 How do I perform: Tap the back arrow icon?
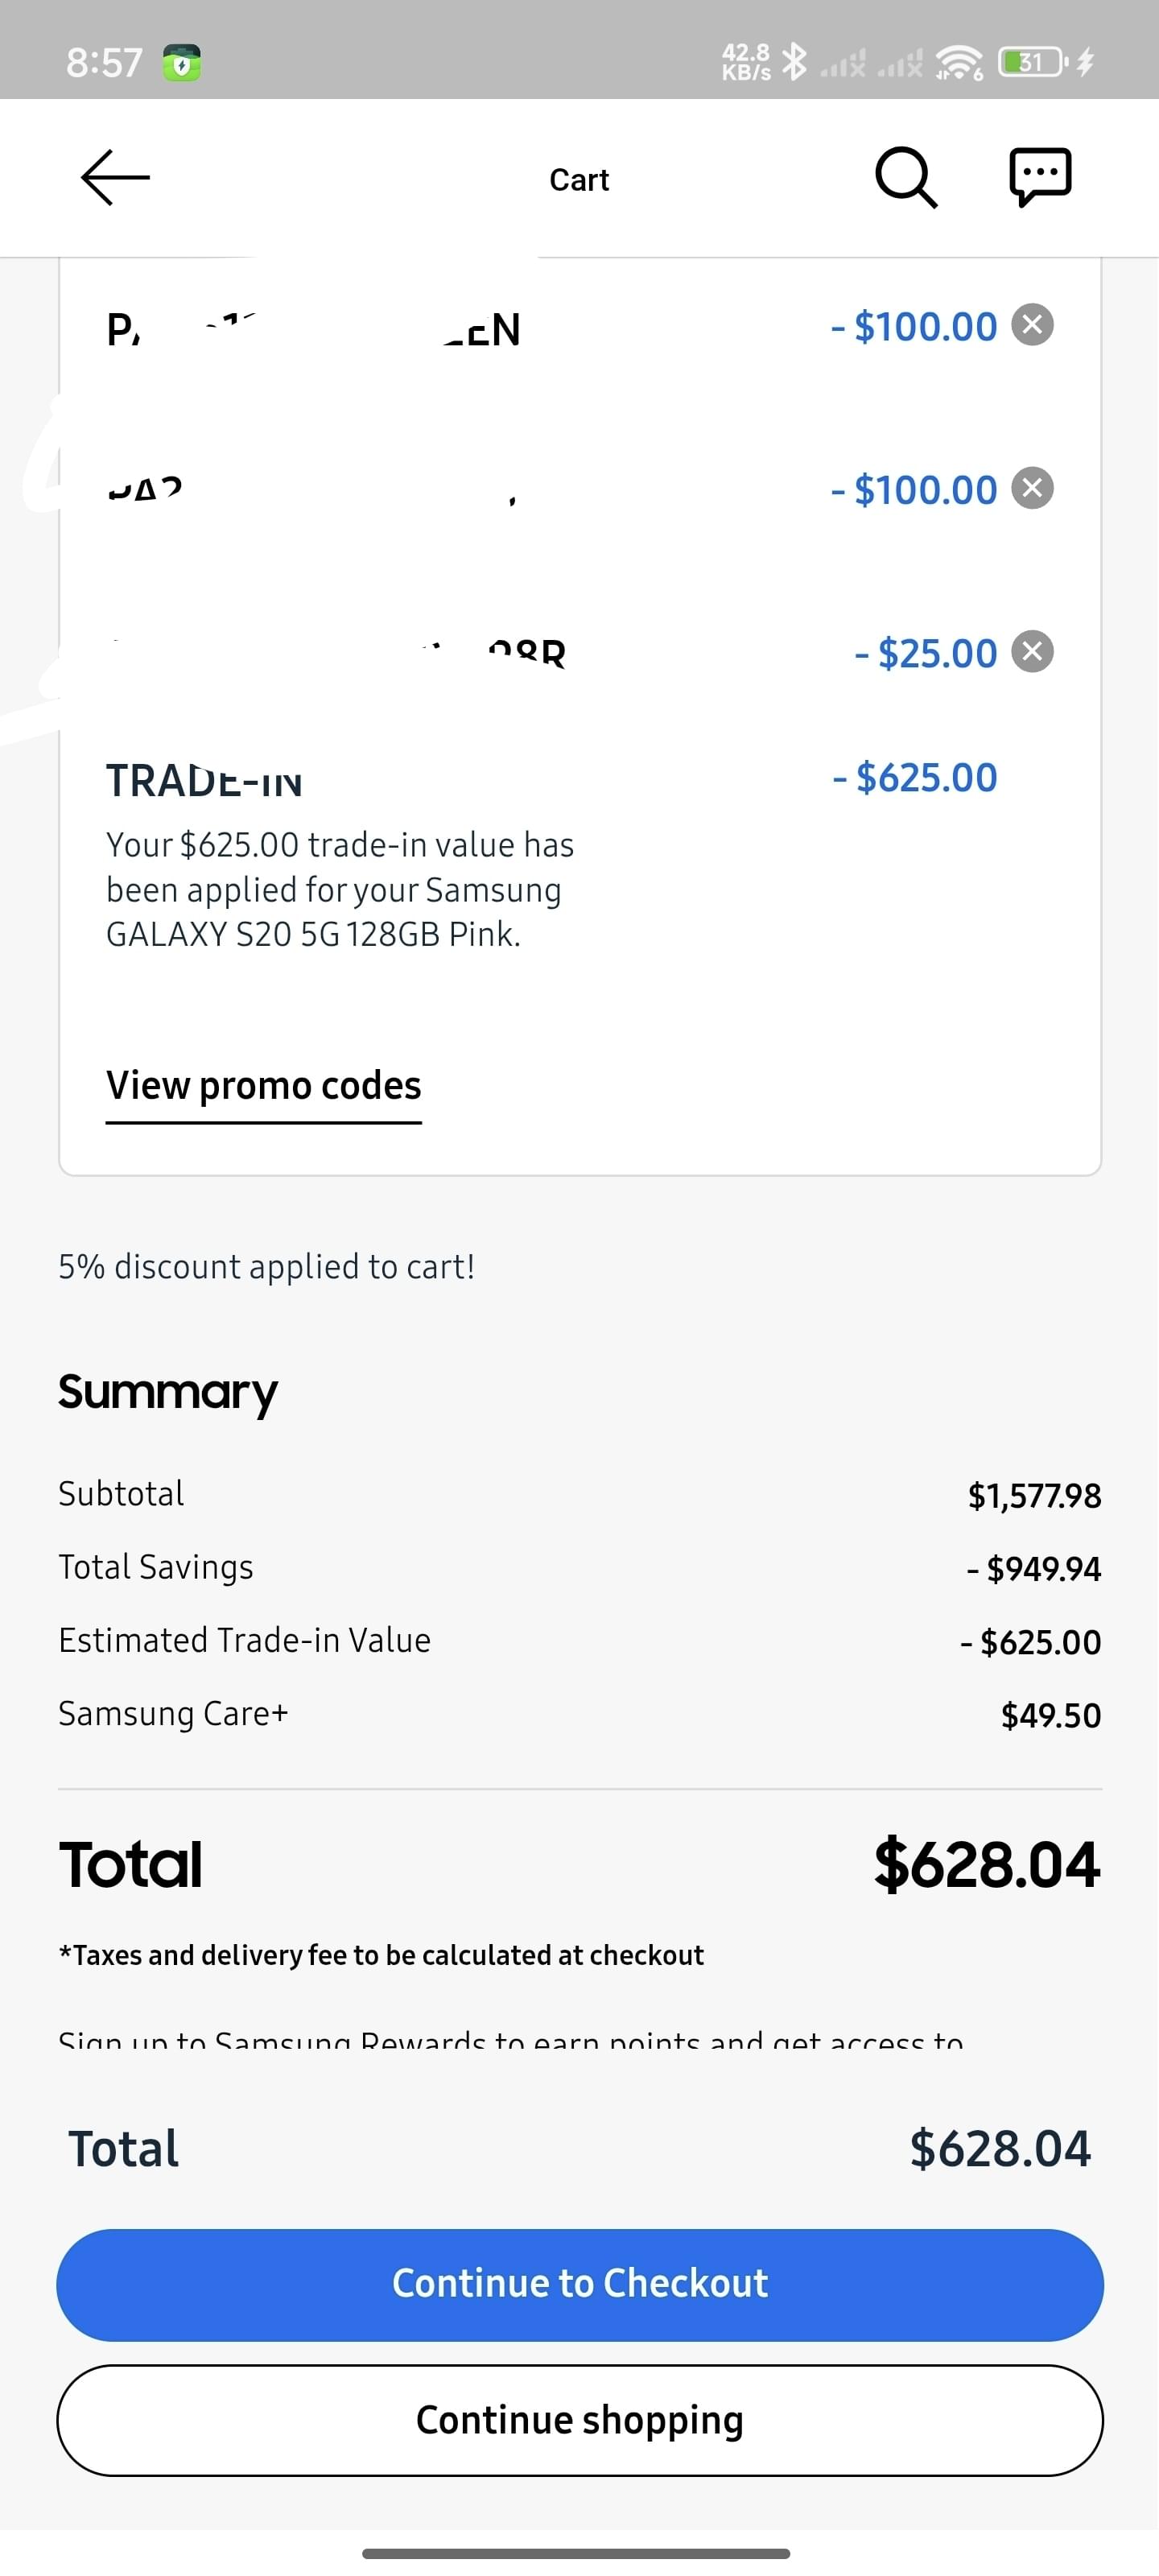tap(115, 178)
